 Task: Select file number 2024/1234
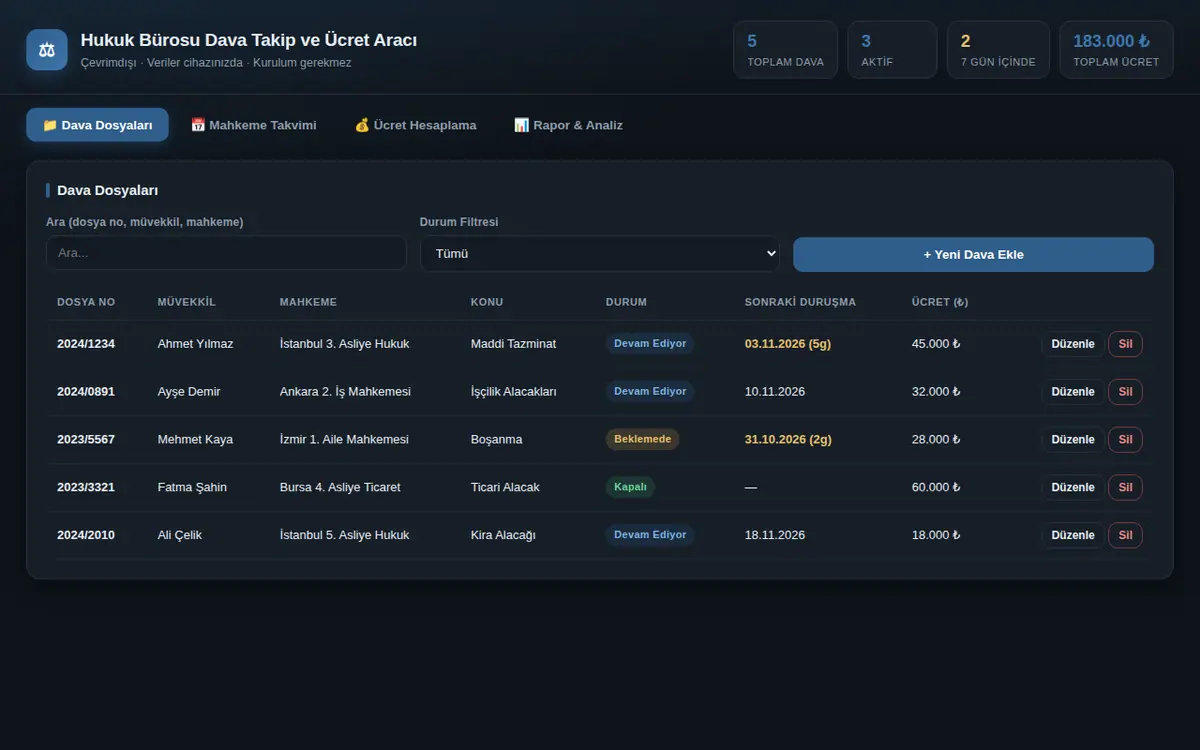[86, 344]
